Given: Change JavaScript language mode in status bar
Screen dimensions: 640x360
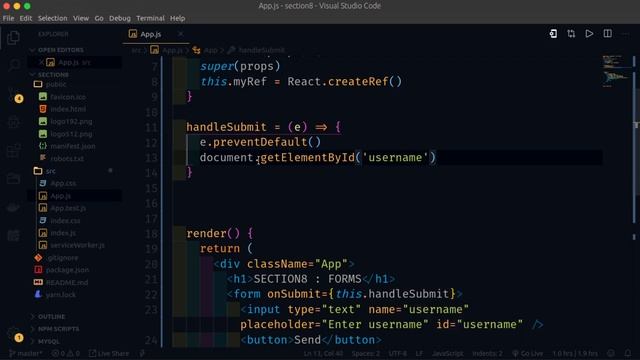Looking at the screenshot, I should click(x=447, y=353).
